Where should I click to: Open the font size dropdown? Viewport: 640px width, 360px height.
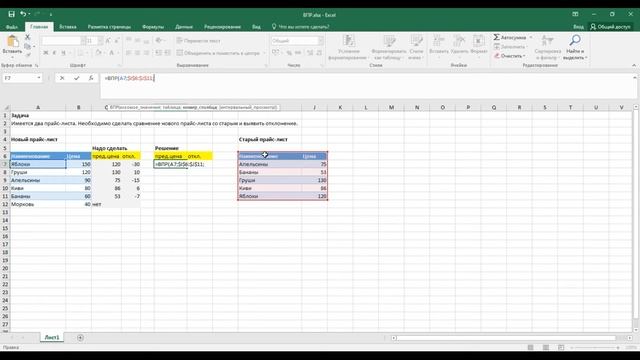point(100,41)
